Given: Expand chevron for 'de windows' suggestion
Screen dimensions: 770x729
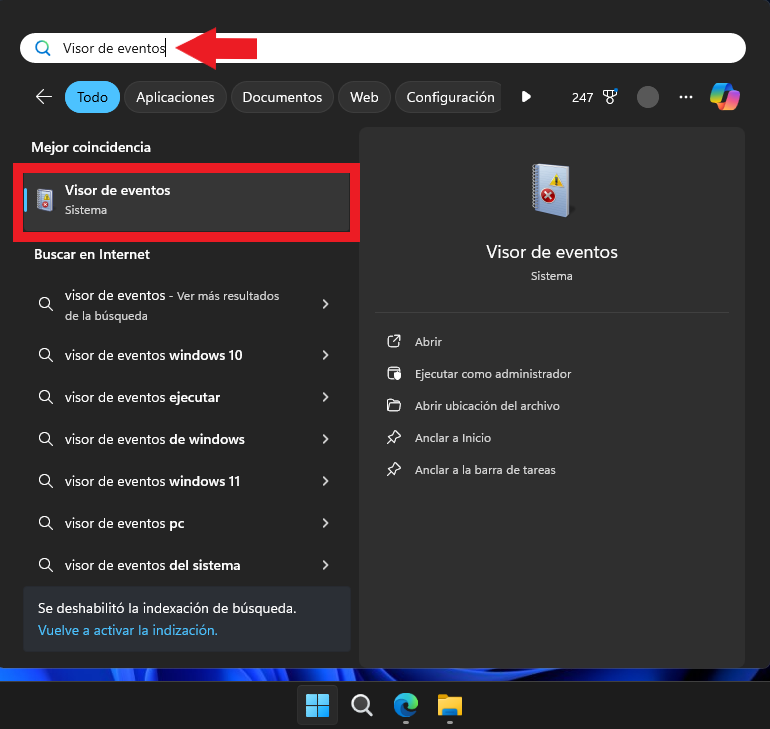Looking at the screenshot, I should (326, 439).
